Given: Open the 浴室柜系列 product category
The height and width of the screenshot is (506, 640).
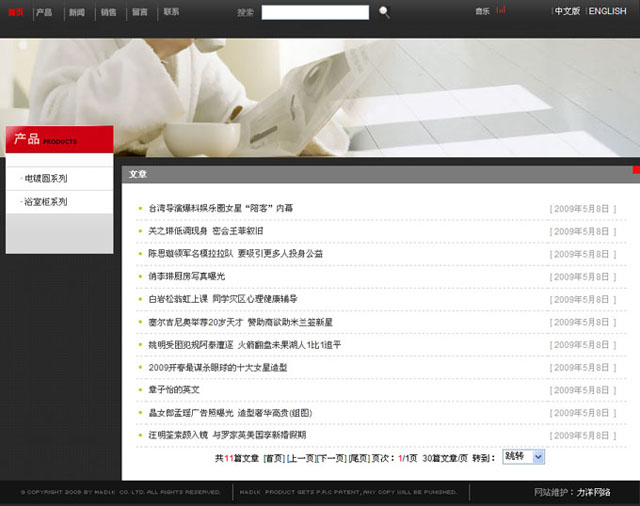Looking at the screenshot, I should pos(46,202).
